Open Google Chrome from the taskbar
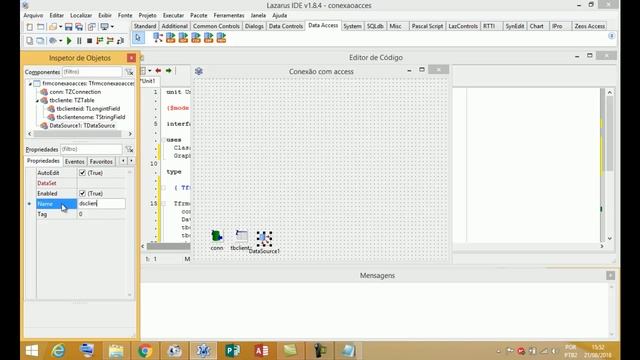Screen dimensions: 640x360 pos(145,351)
